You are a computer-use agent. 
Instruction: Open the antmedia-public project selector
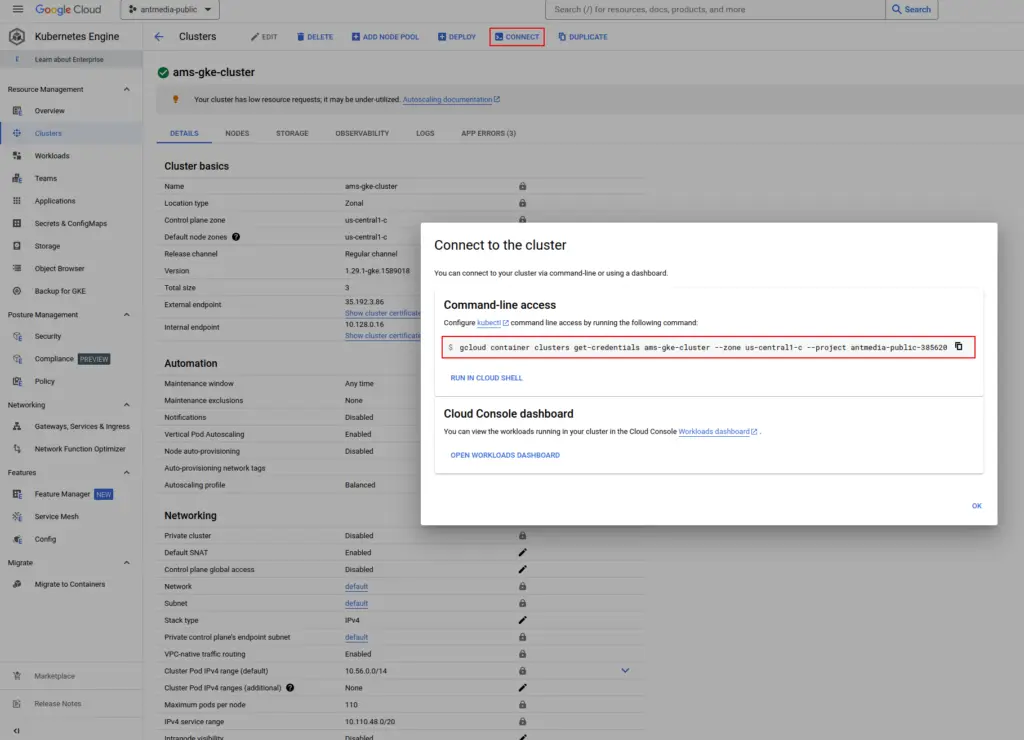pyautogui.click(x=170, y=9)
